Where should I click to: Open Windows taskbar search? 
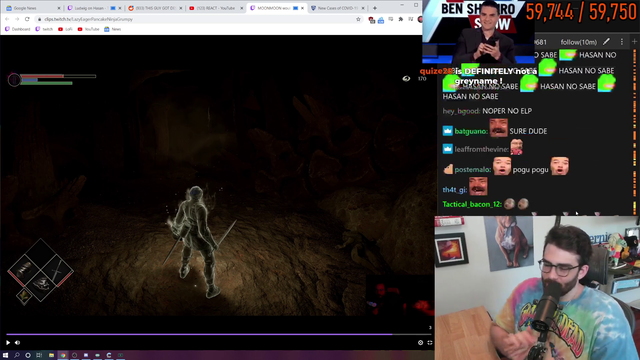pyautogui.click(x=17, y=356)
